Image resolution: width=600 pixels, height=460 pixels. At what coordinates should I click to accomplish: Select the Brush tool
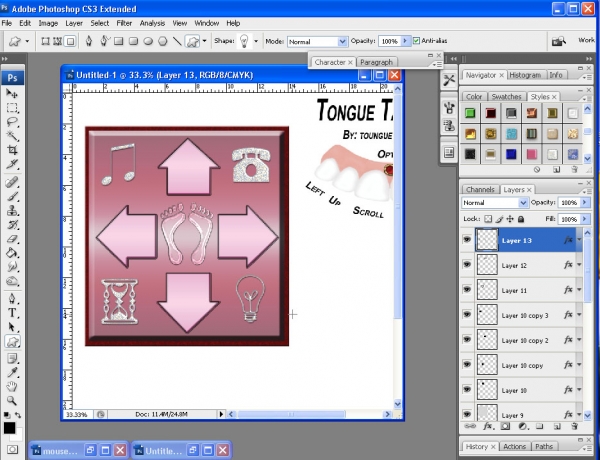pyautogui.click(x=12, y=196)
